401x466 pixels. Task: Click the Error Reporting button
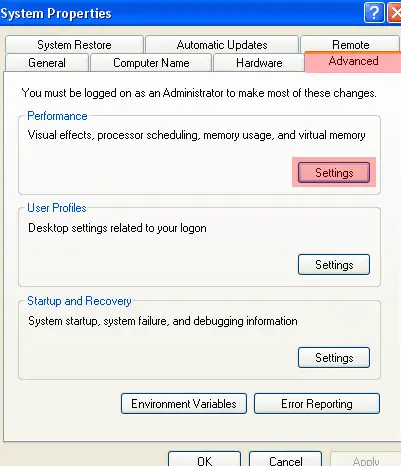point(317,404)
